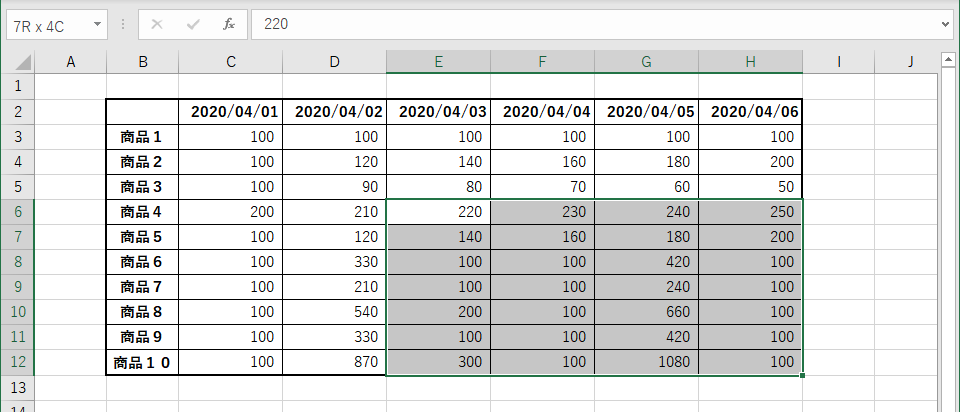Click the 商品６ label cell
Image resolution: width=960 pixels, height=412 pixels.
143,262
